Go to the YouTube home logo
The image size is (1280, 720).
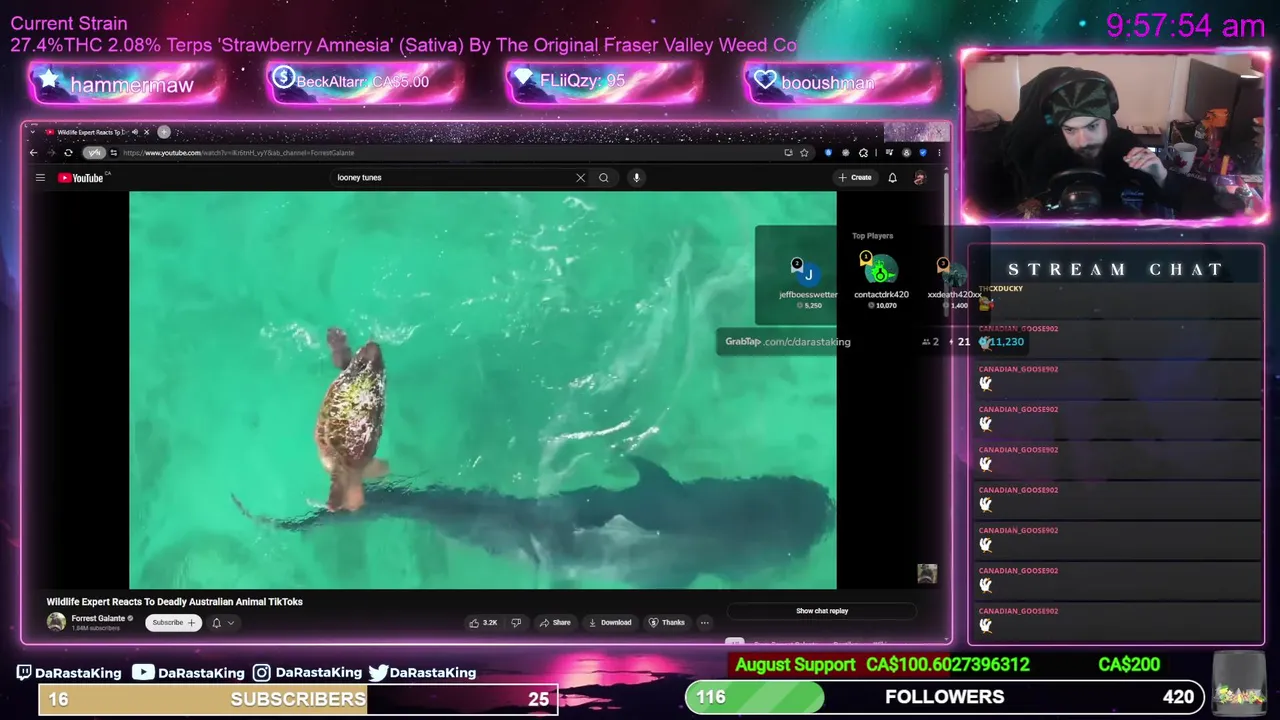(81, 178)
